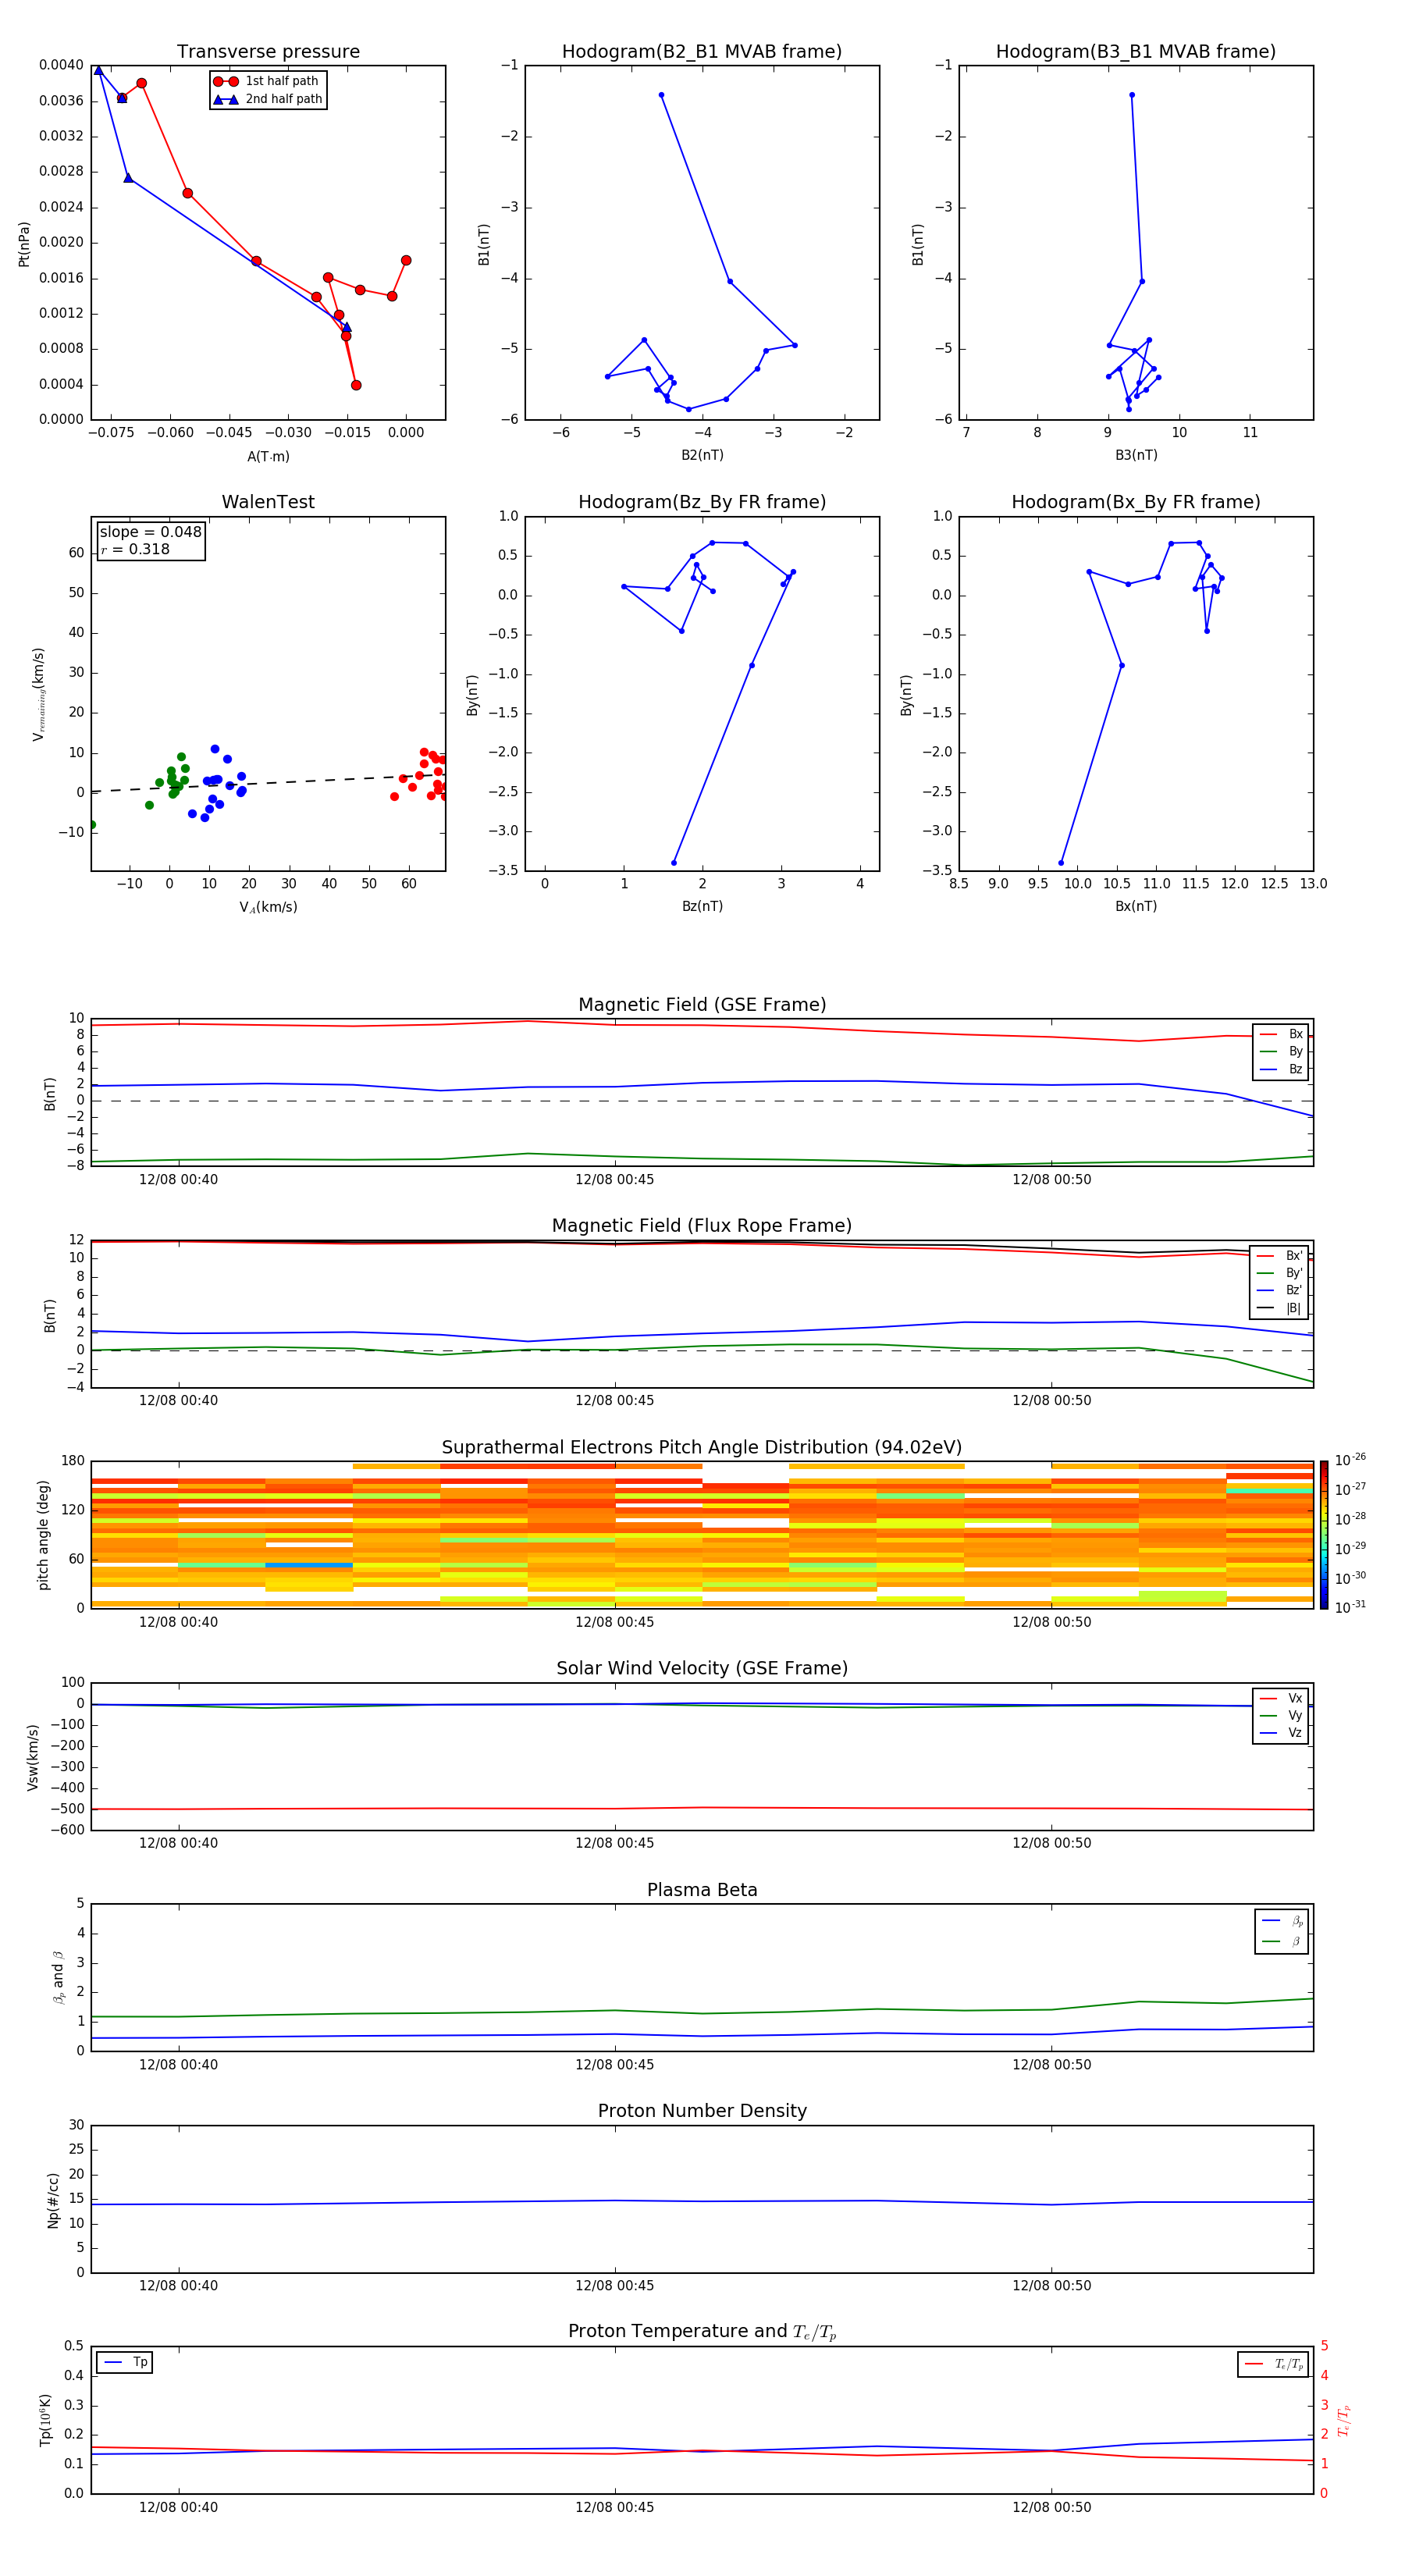Click the 'Bx' legend entry in GSE magnetic field
The height and width of the screenshot is (2576, 1405).
[x=1281, y=1034]
